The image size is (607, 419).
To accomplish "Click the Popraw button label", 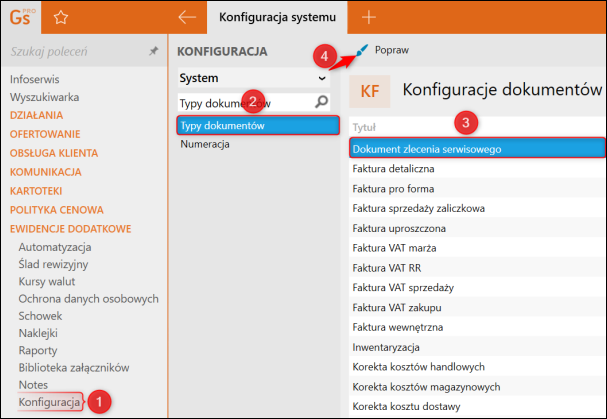I will (x=391, y=49).
